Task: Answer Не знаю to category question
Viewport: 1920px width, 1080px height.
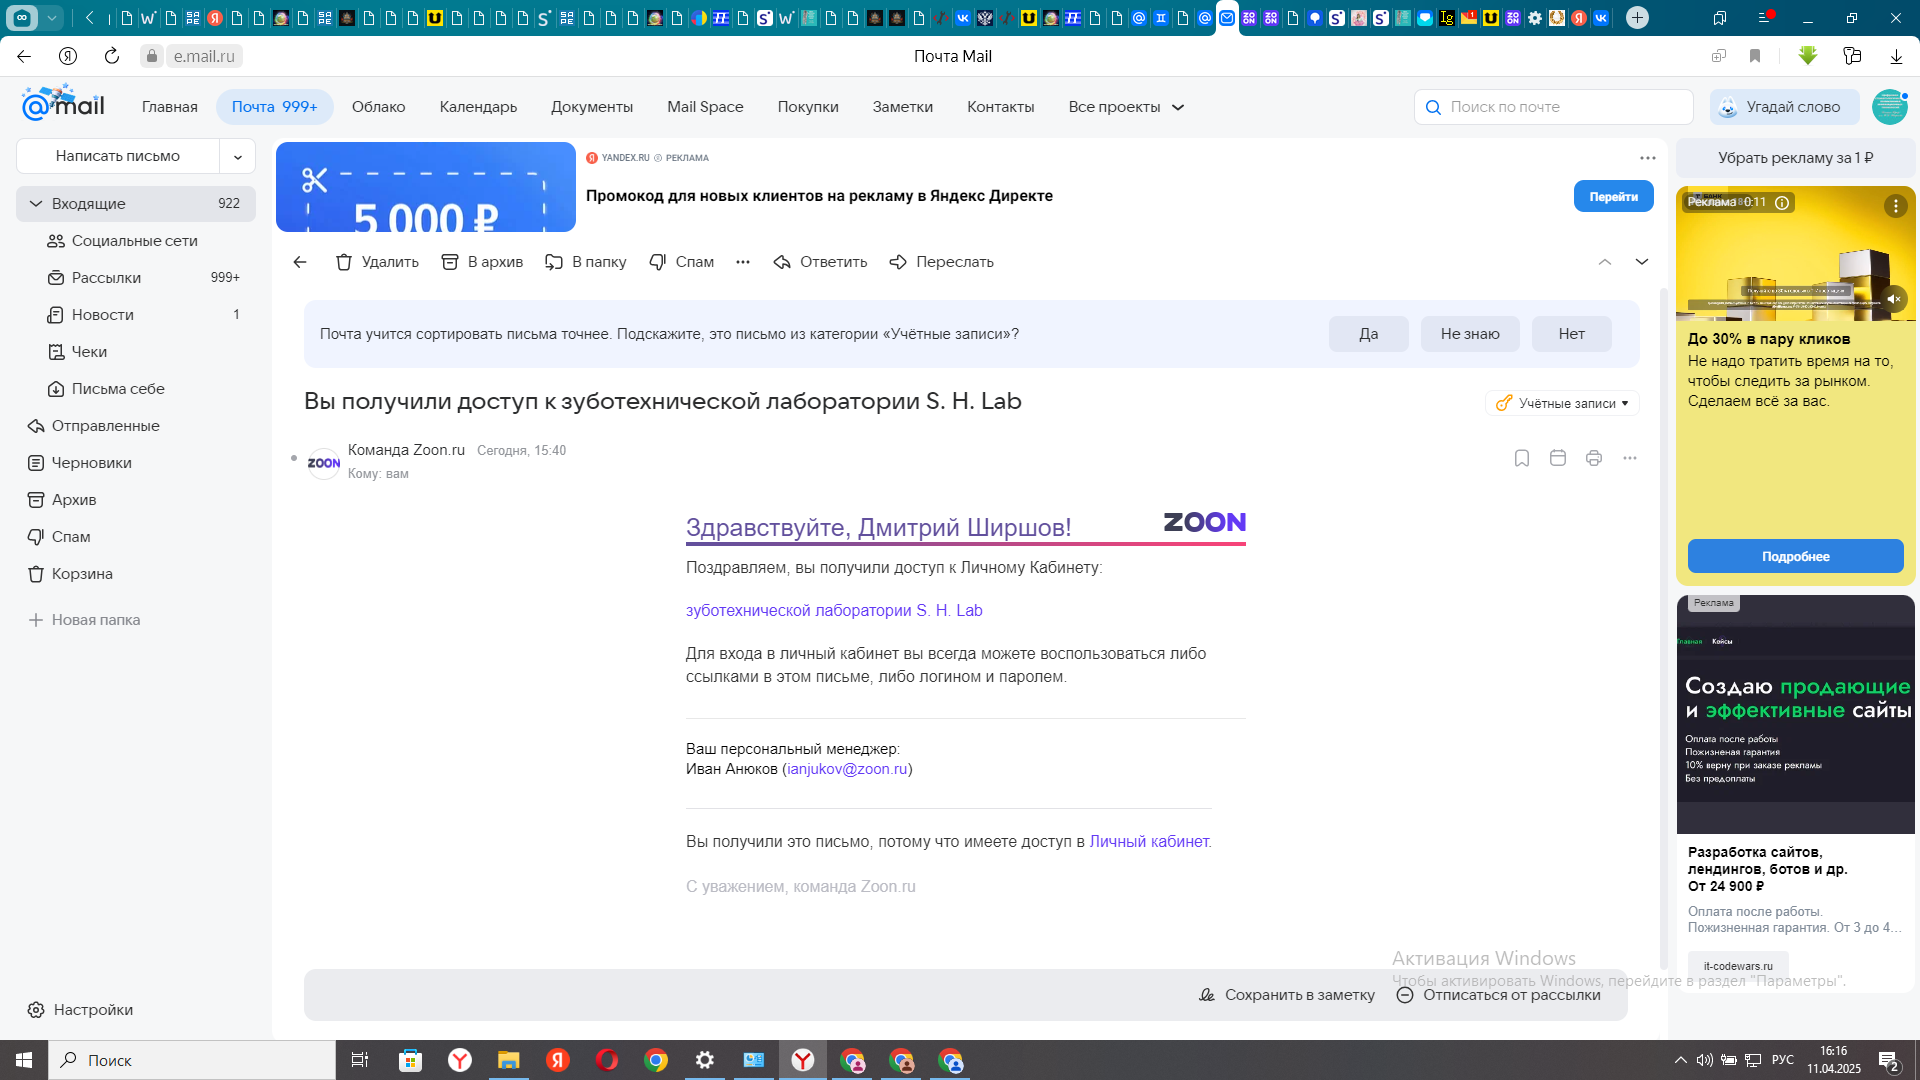Action: click(x=1470, y=334)
